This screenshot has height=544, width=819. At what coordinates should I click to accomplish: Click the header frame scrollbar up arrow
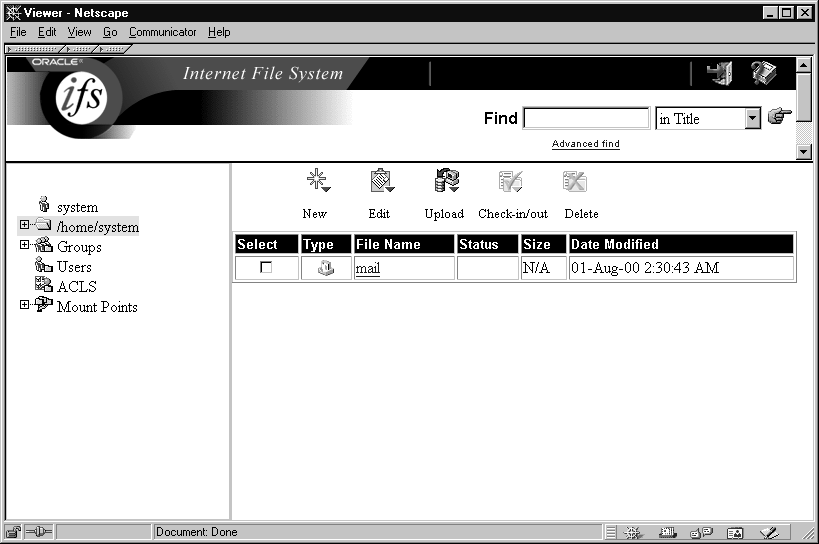[x=803, y=65]
